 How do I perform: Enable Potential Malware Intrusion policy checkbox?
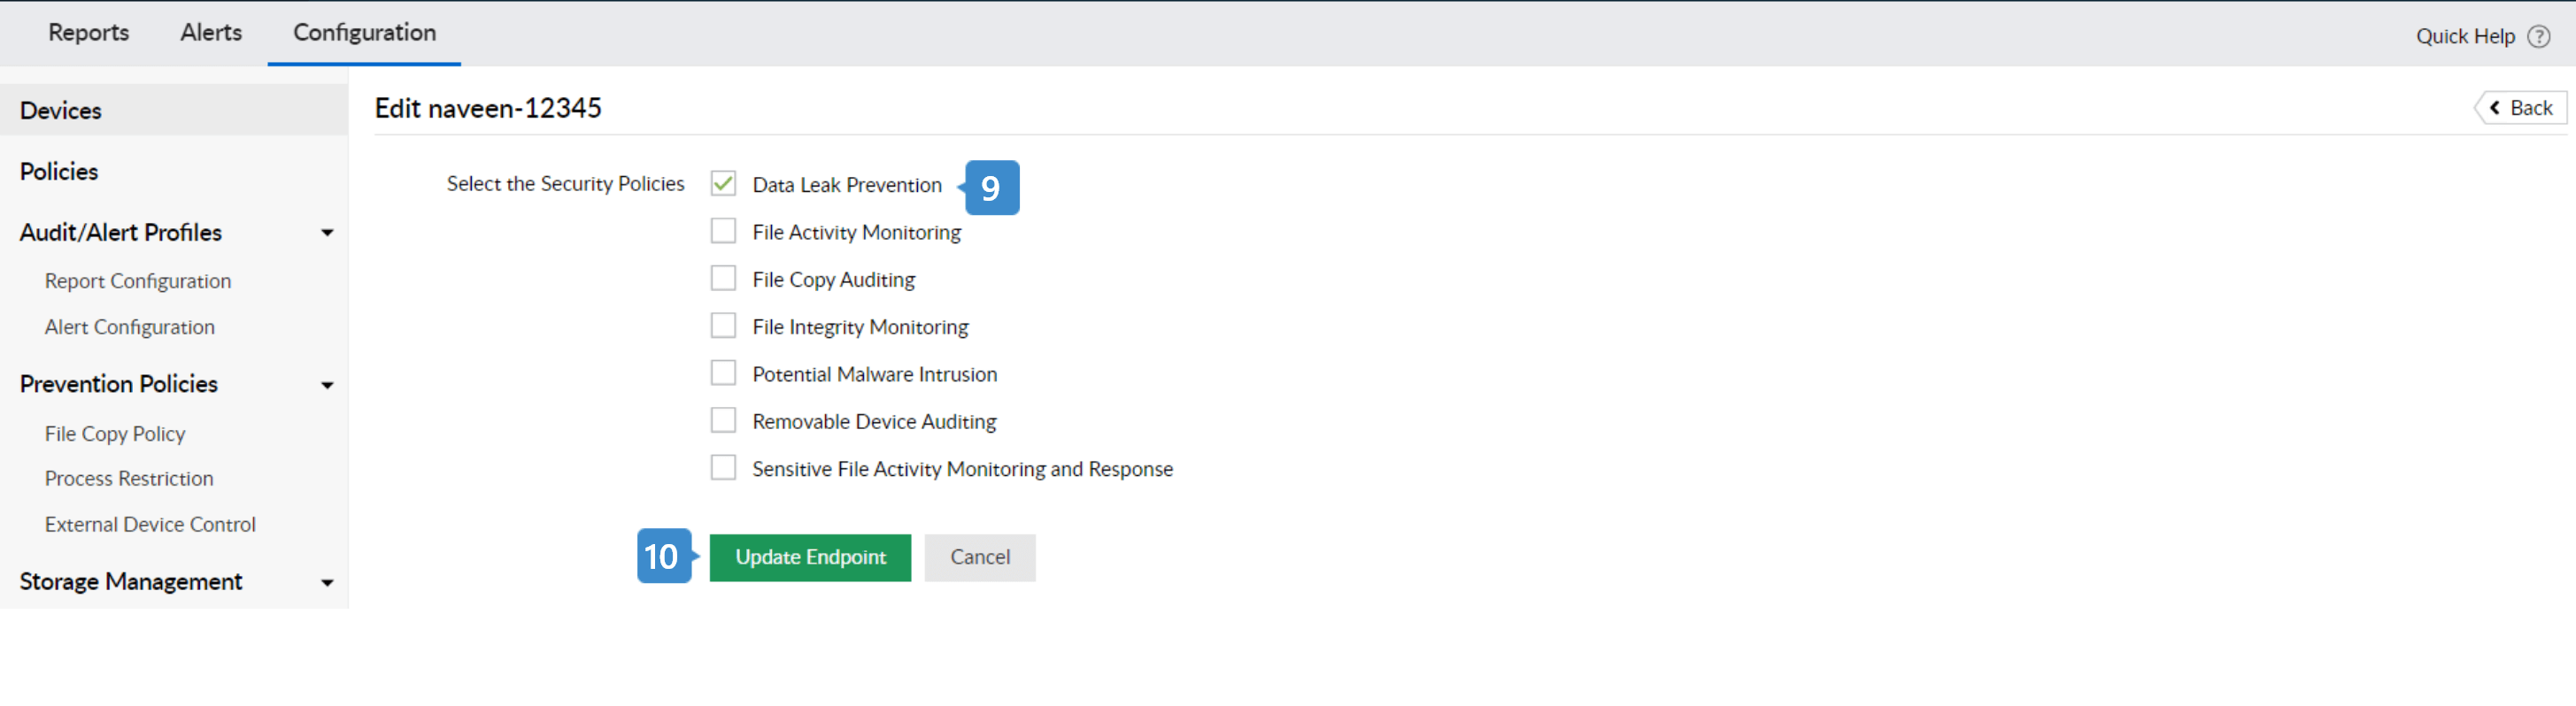723,373
